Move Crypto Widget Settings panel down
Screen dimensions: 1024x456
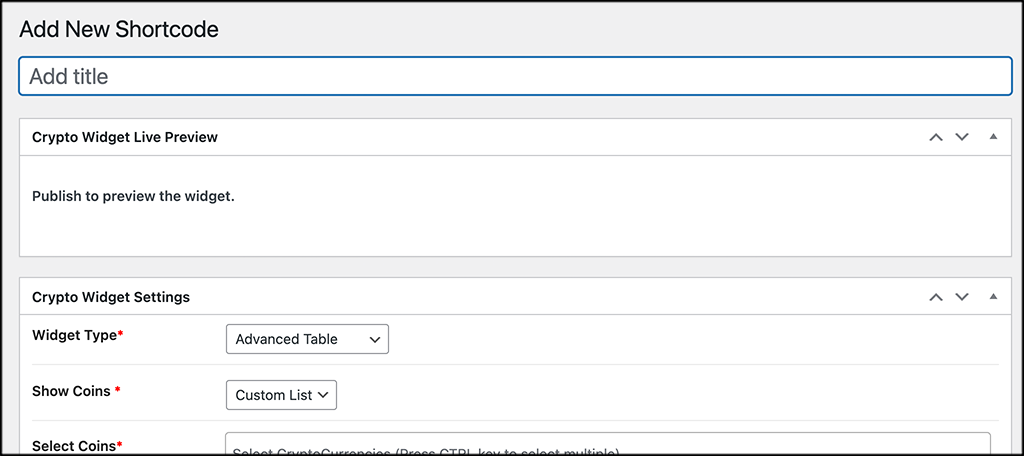961,297
